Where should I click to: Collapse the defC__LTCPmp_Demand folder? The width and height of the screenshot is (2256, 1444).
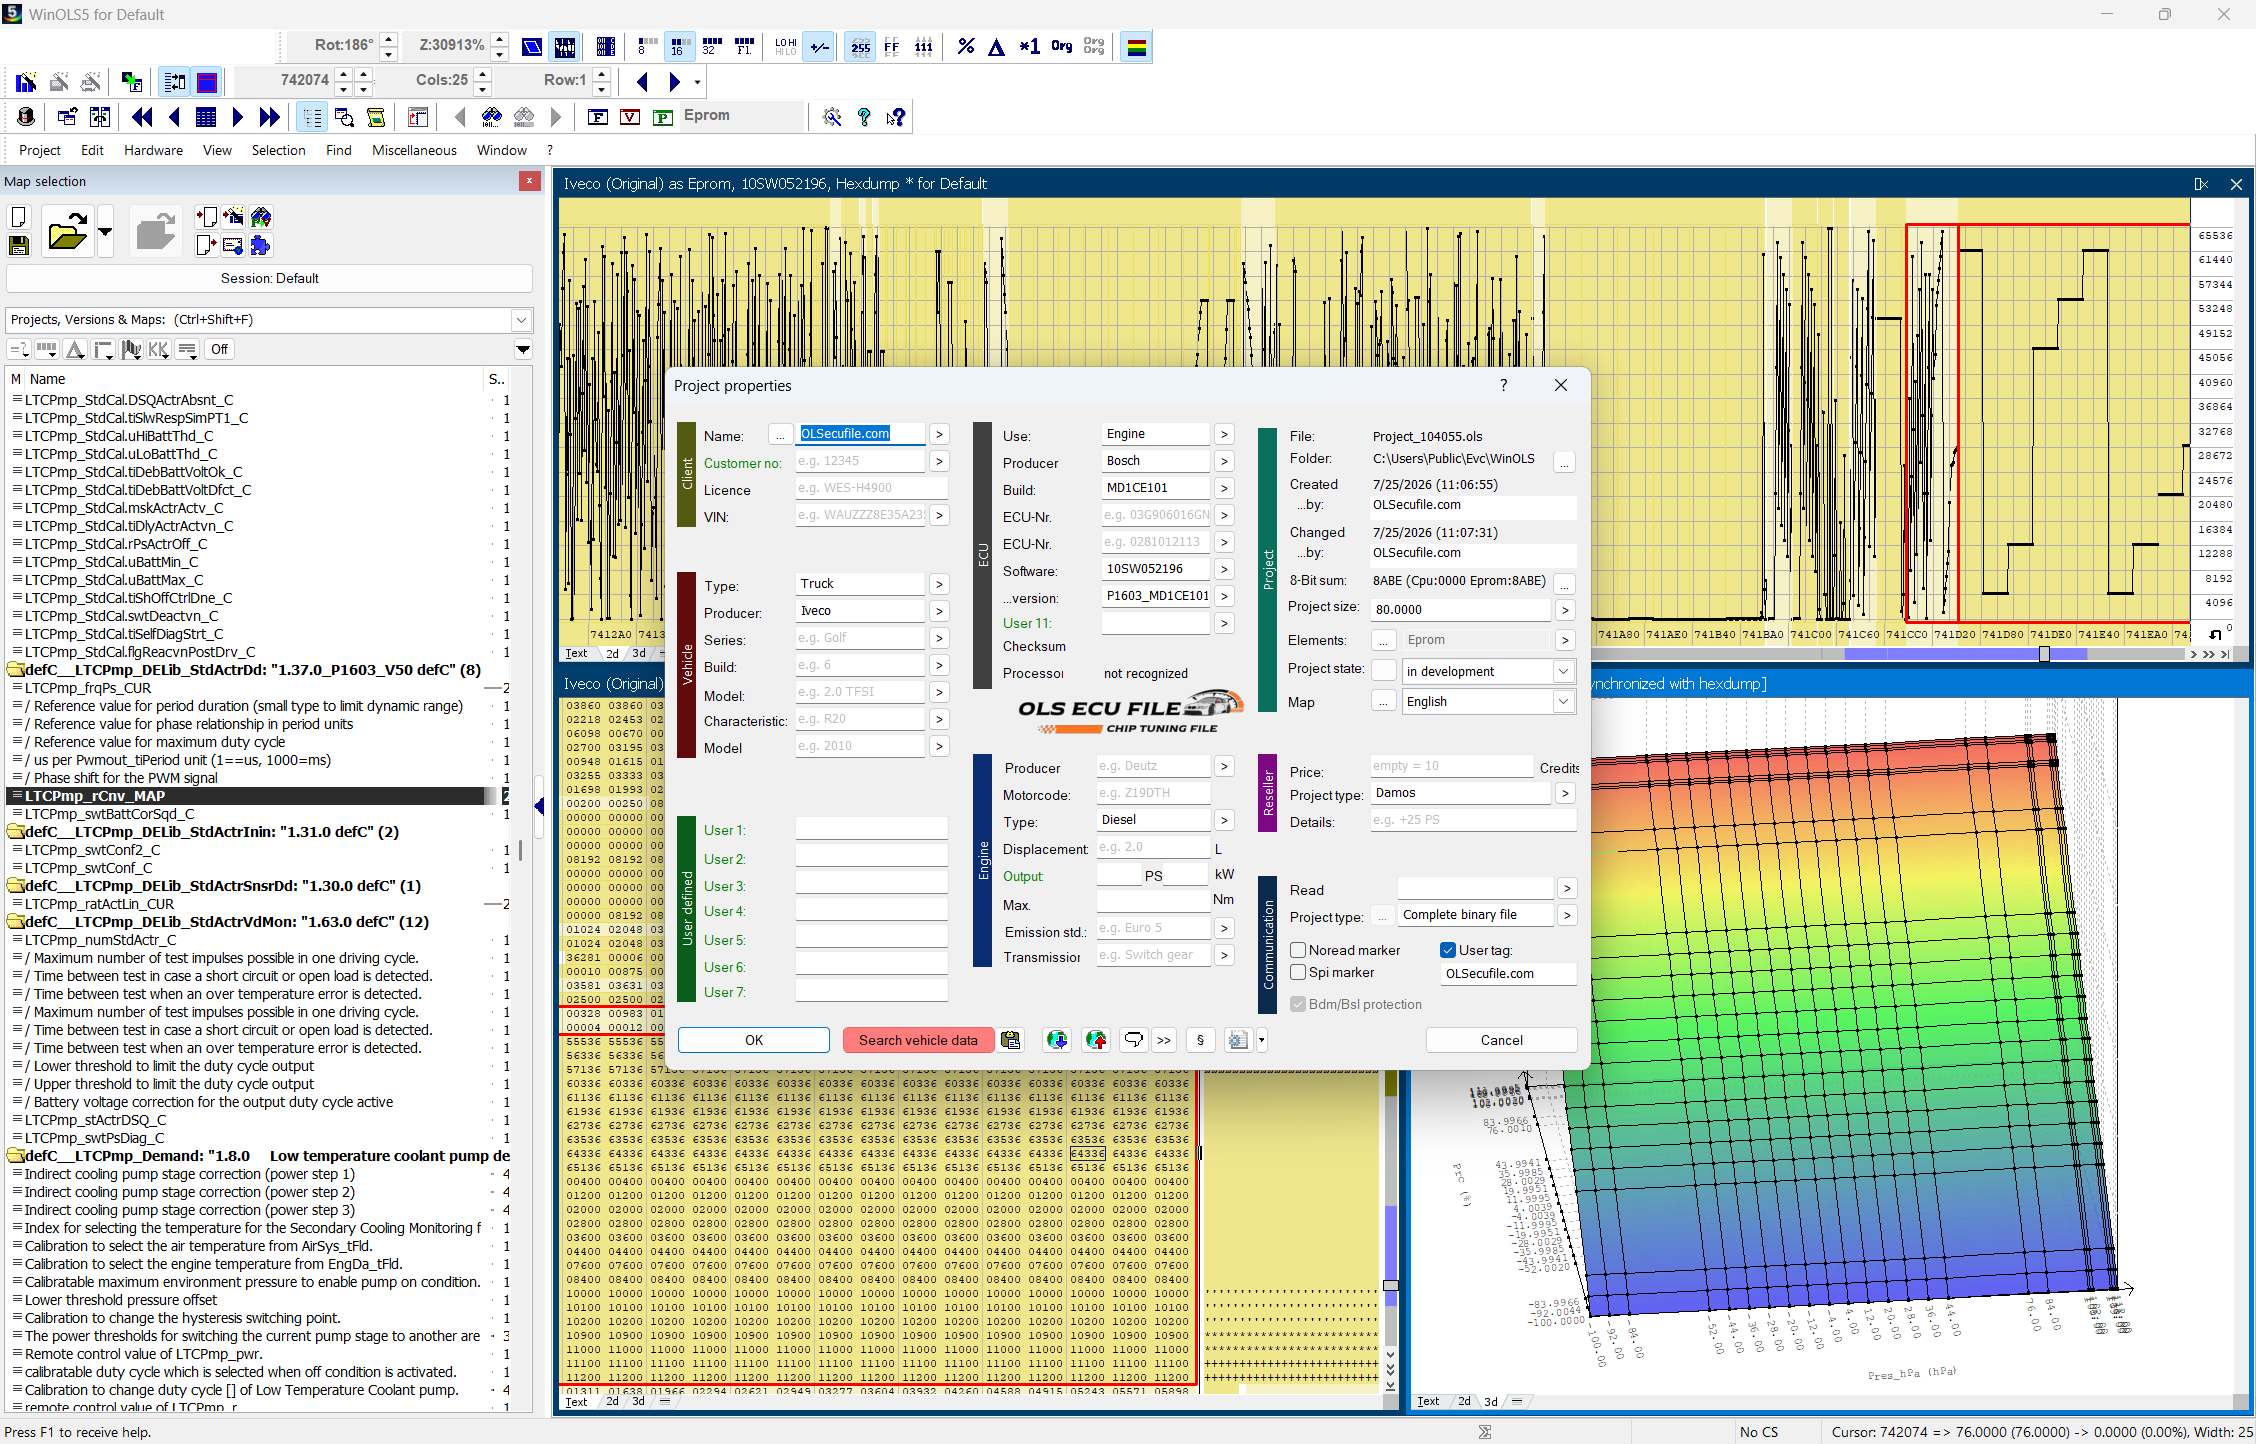coord(15,1156)
